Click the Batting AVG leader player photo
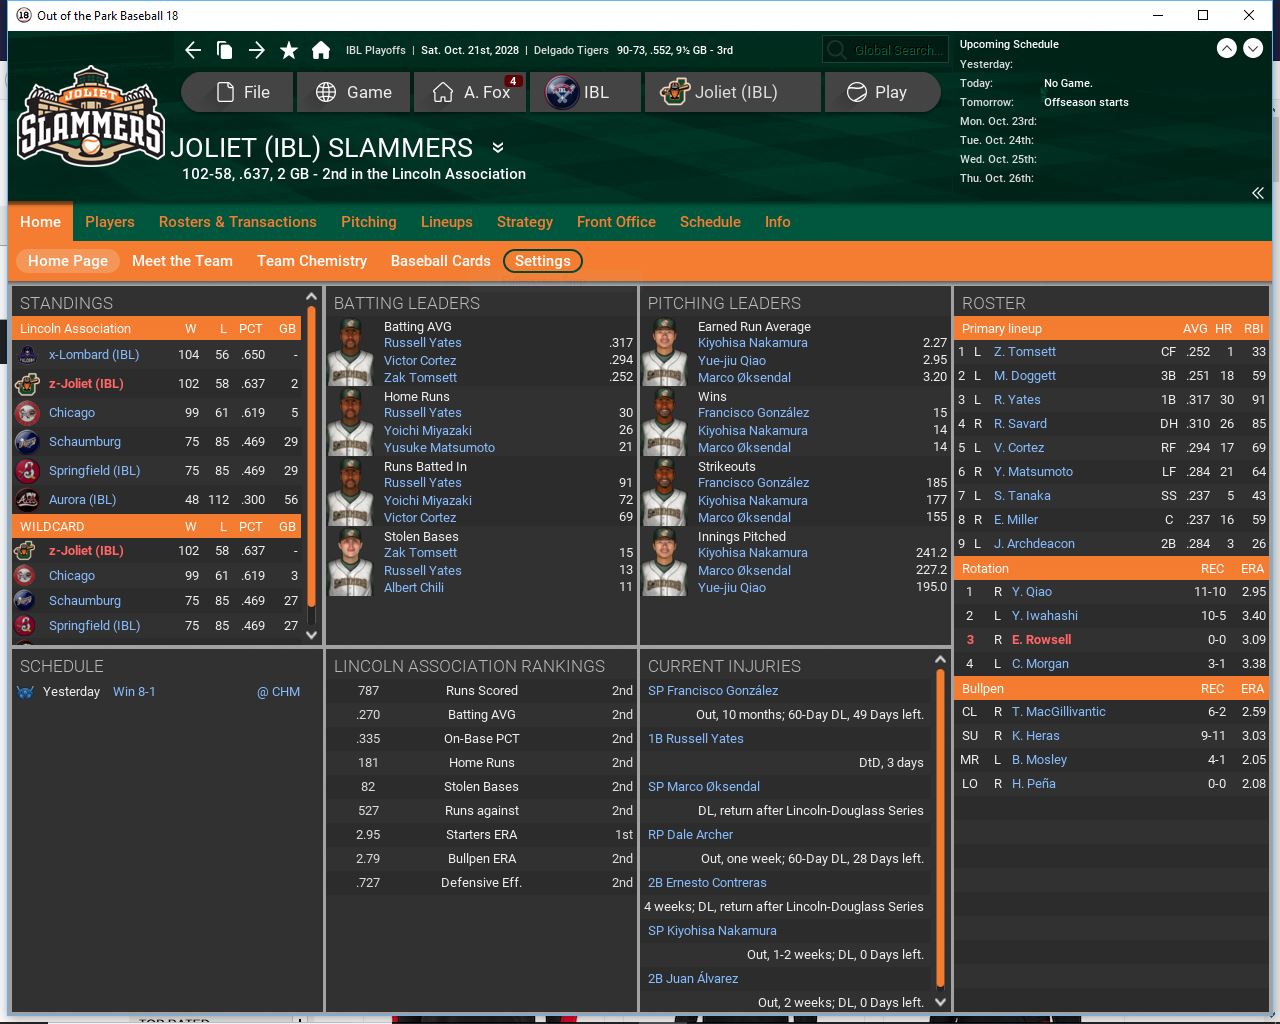Image resolution: width=1280 pixels, height=1024 pixels. (x=351, y=352)
